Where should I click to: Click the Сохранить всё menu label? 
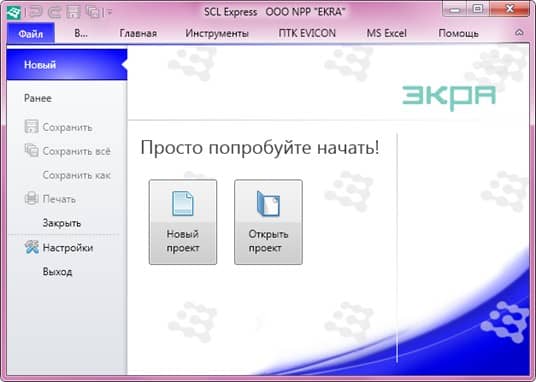tap(76, 151)
